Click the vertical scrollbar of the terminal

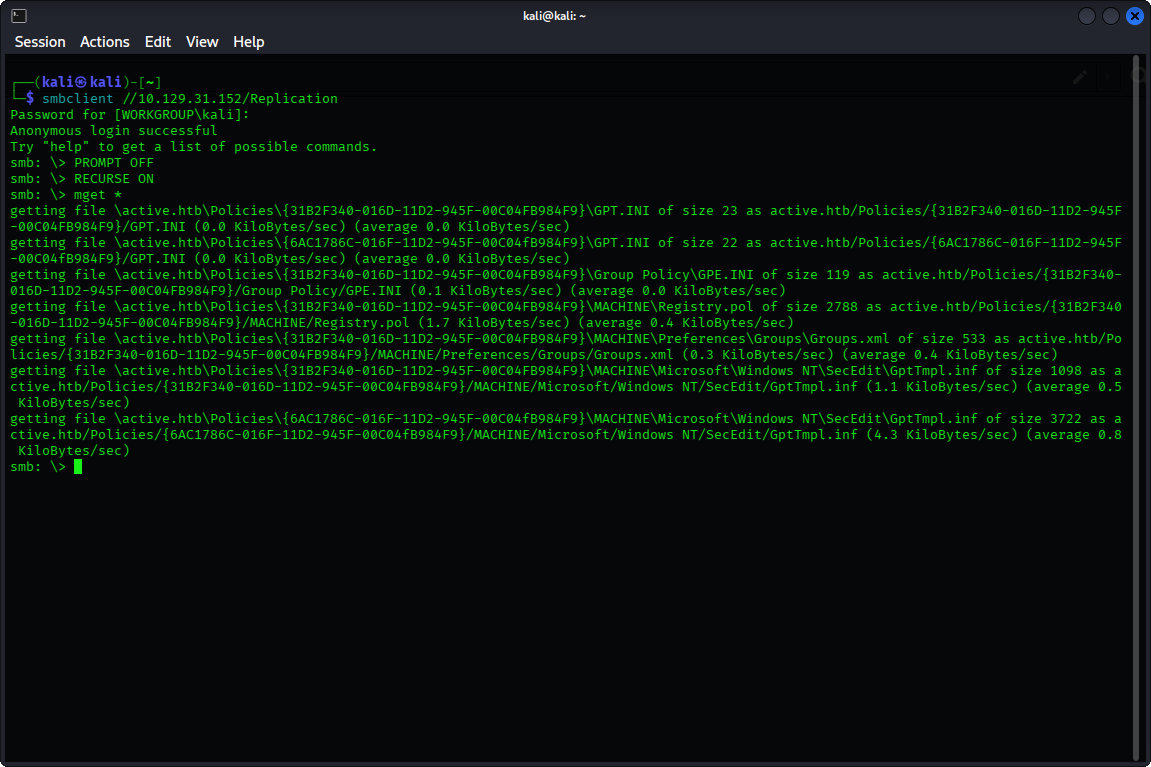click(1136, 407)
